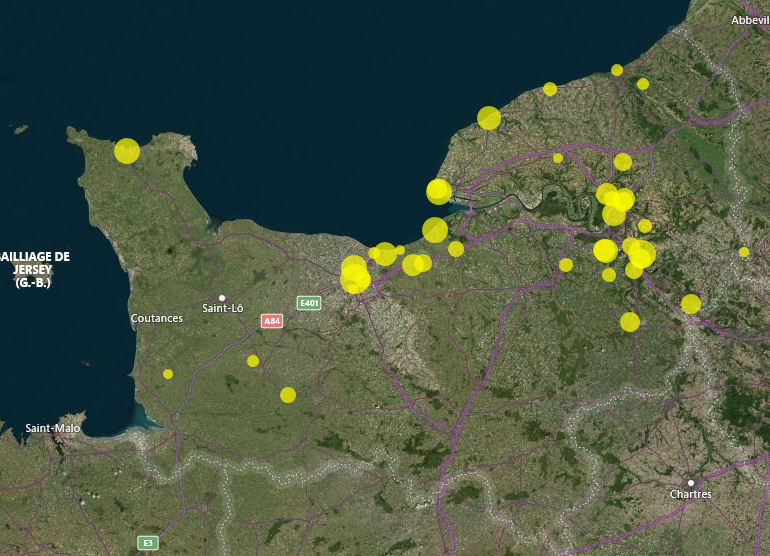
Task: Select the small bubble directly below the A84 shield
Action: click(x=253, y=361)
